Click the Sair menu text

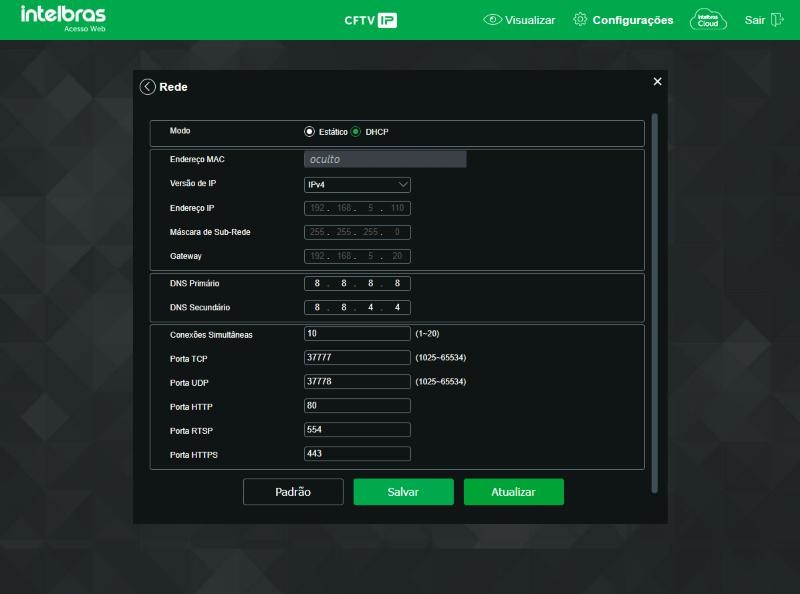click(755, 20)
